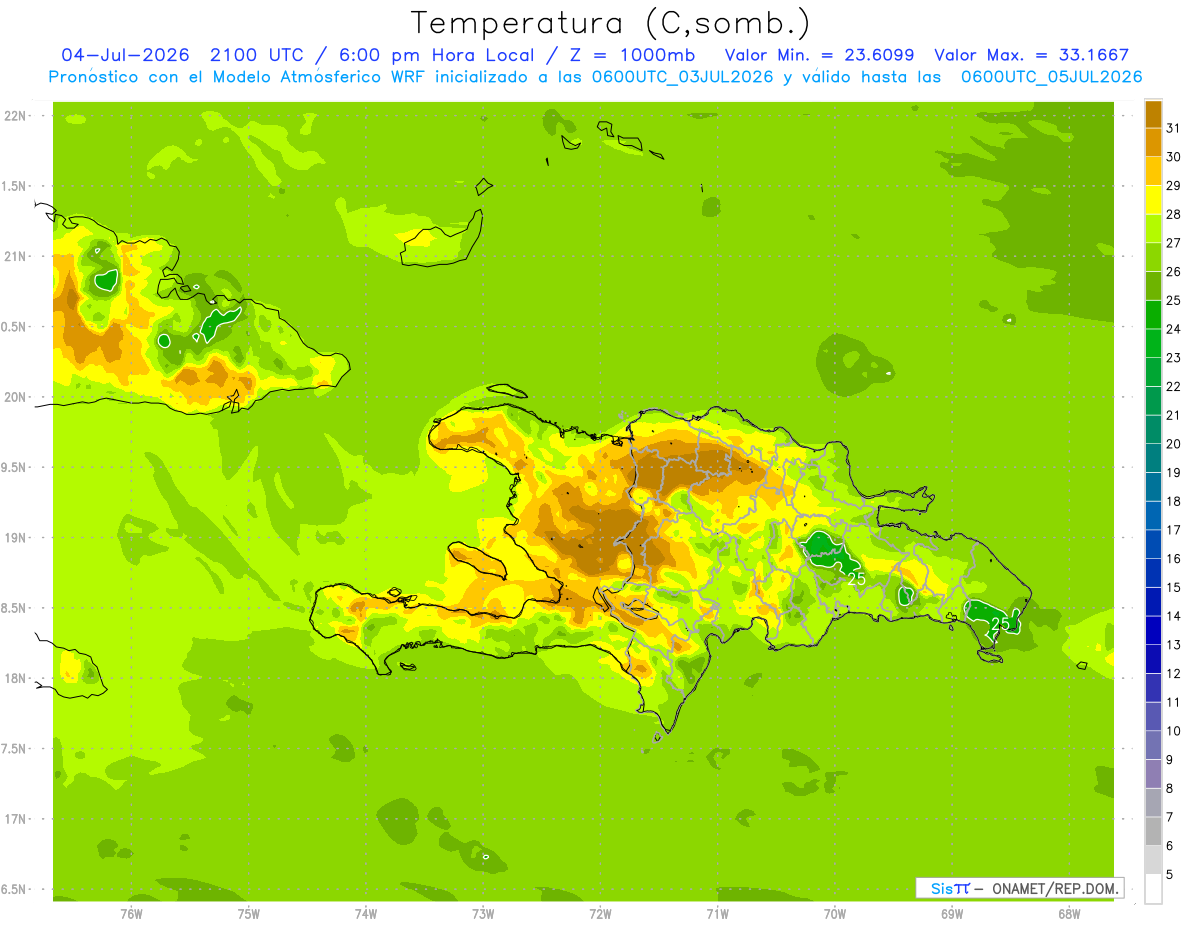Click the legend band between 12 and 13
This screenshot has height=927, width=1200.
1153,660
